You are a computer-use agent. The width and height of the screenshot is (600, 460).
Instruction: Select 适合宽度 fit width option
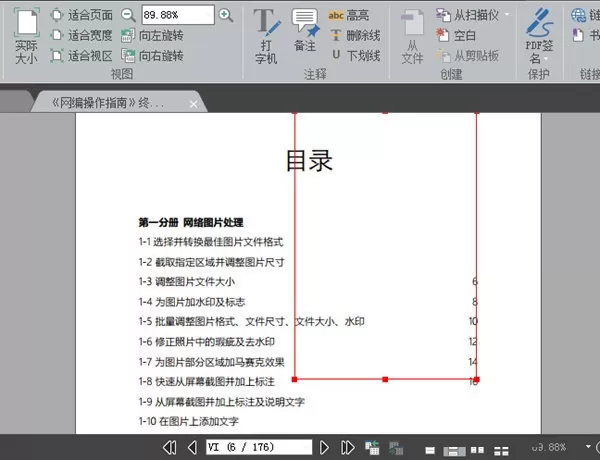tap(81, 36)
